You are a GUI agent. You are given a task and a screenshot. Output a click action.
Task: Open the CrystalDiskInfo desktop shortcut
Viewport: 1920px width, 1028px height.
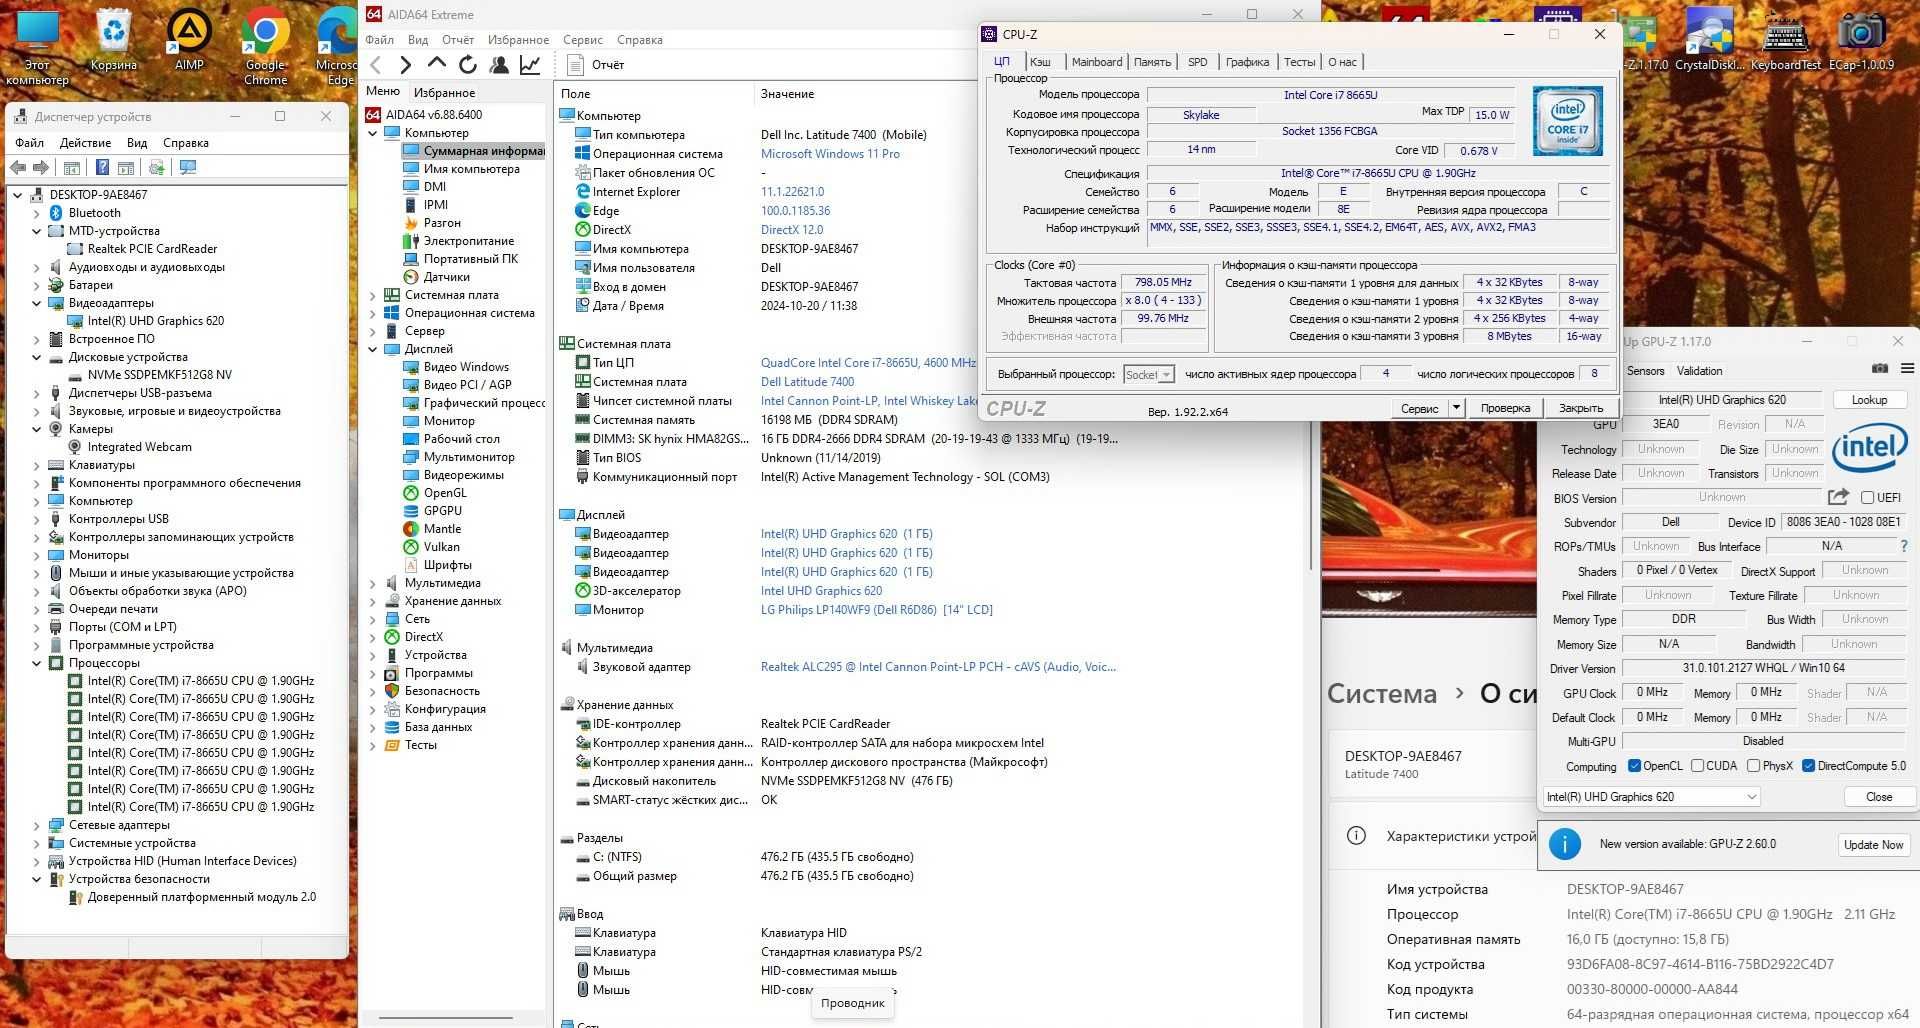pos(1709,40)
